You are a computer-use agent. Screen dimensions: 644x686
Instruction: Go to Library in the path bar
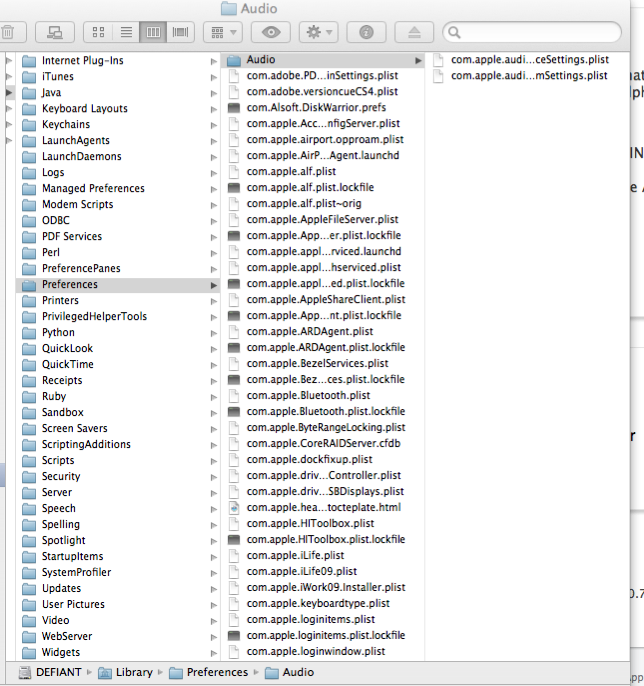pos(126,672)
